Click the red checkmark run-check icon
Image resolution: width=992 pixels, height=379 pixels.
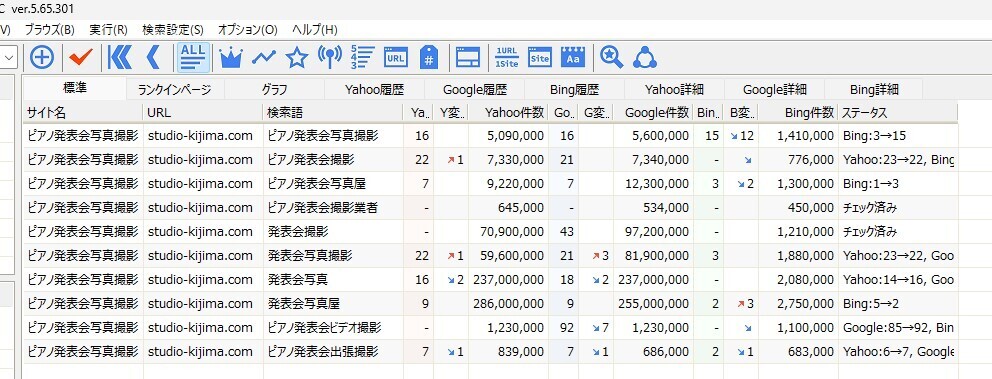click(x=80, y=58)
